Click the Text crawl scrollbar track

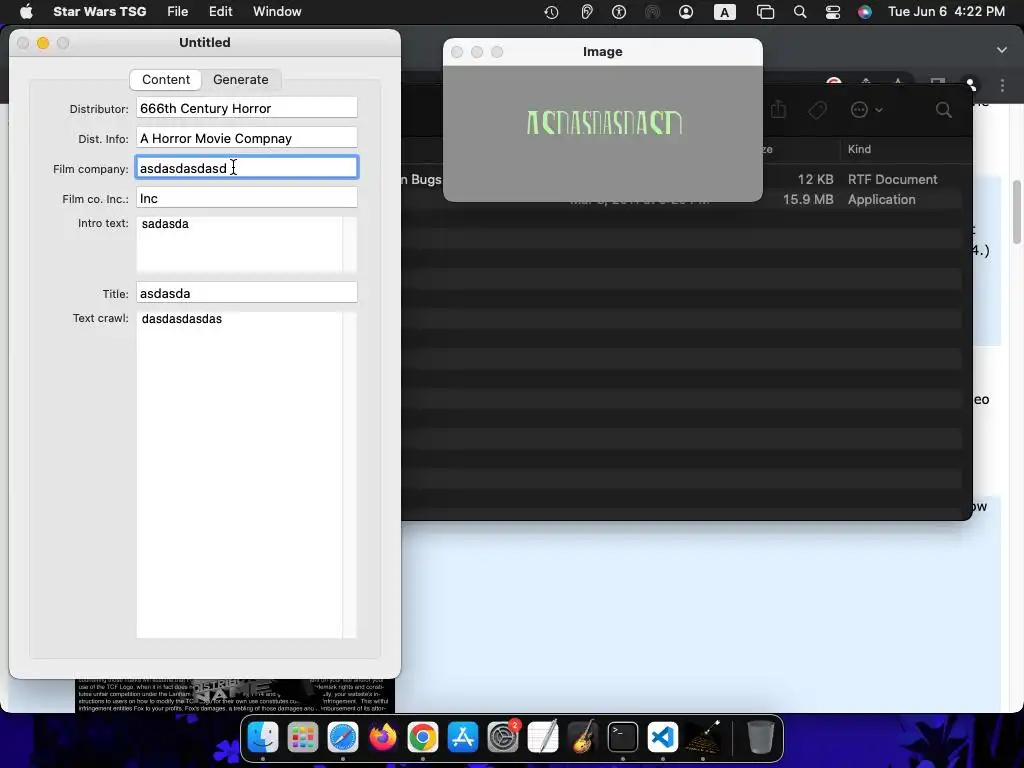click(350, 475)
